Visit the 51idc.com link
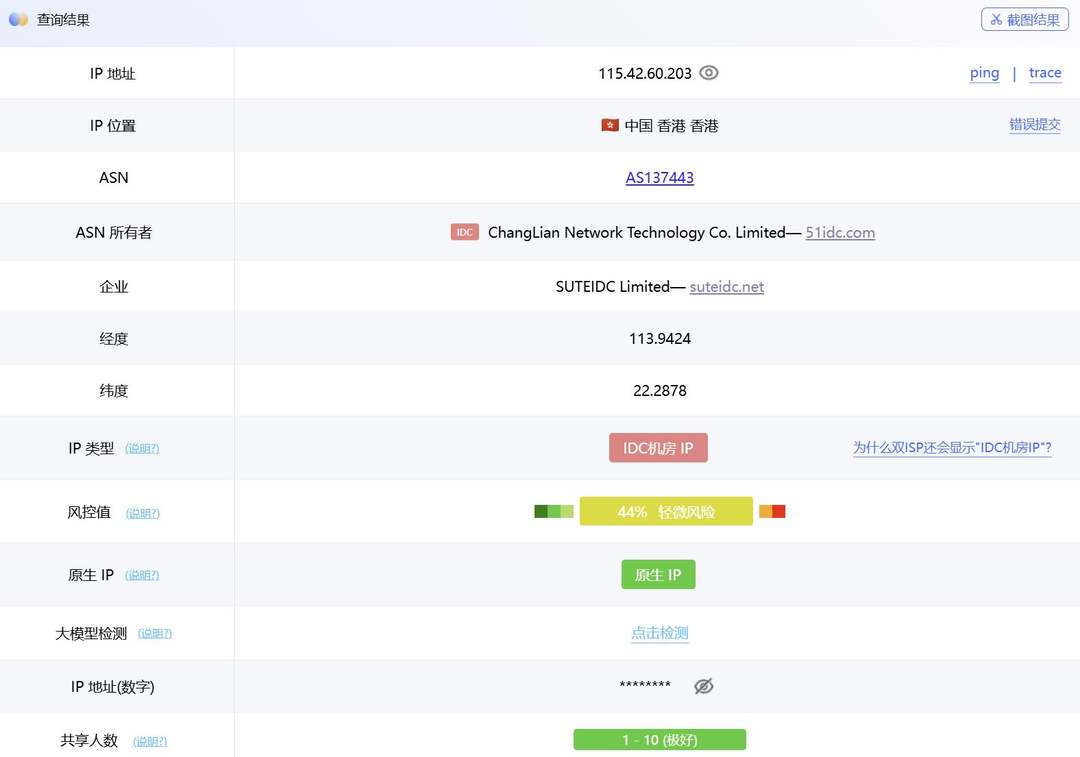The width and height of the screenshot is (1080, 757). coord(840,233)
